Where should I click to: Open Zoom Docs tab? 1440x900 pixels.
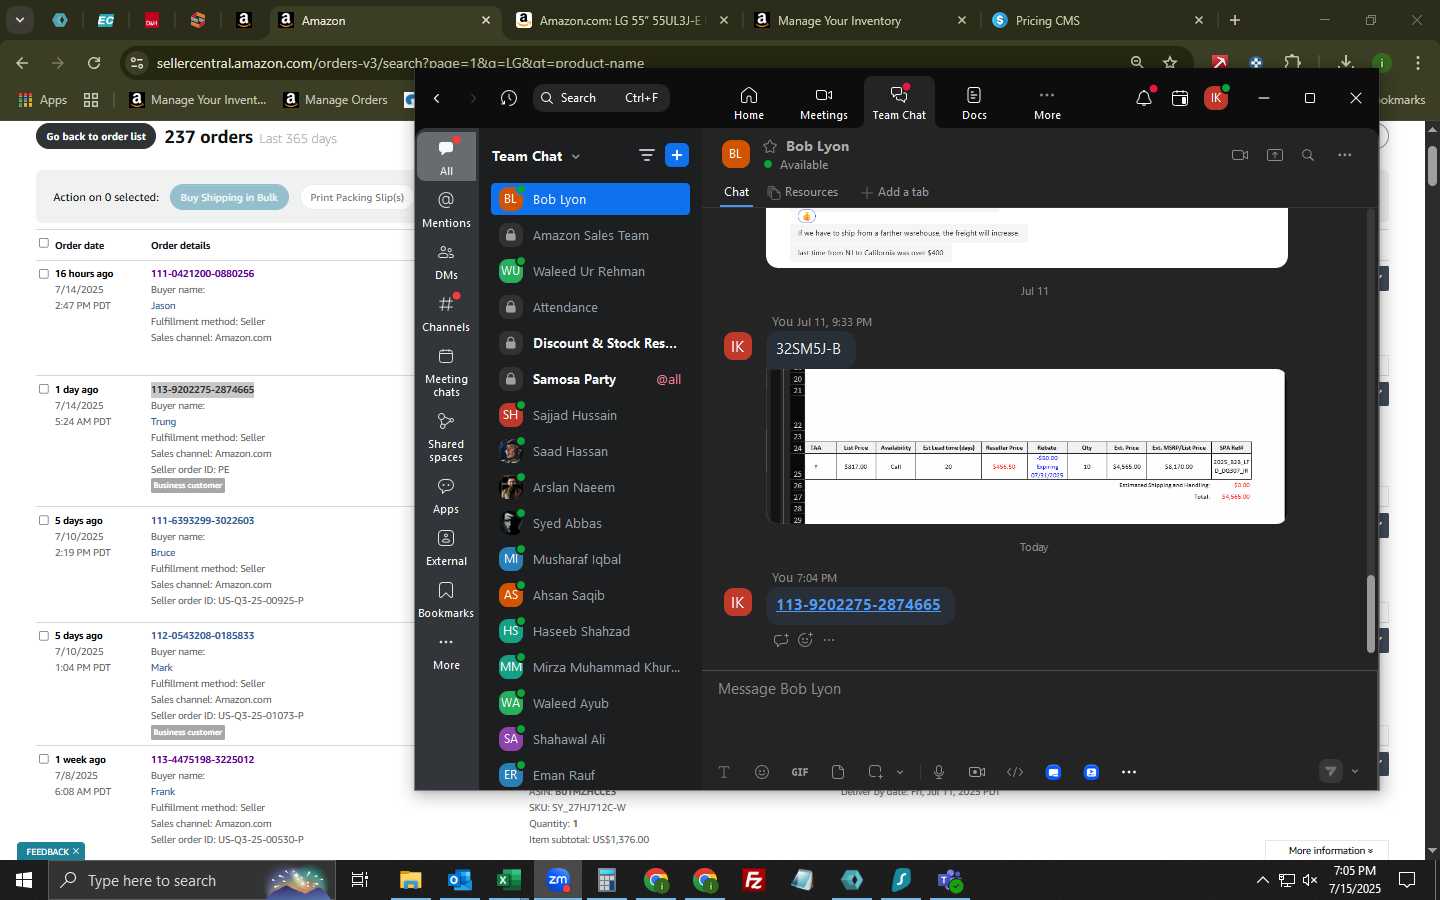click(x=974, y=103)
